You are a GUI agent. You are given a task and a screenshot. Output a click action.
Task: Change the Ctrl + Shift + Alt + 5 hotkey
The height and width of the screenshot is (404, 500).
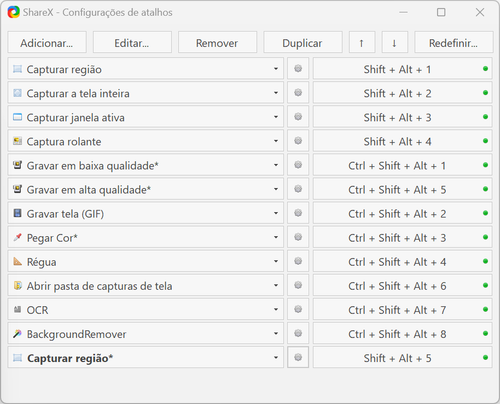click(402, 189)
